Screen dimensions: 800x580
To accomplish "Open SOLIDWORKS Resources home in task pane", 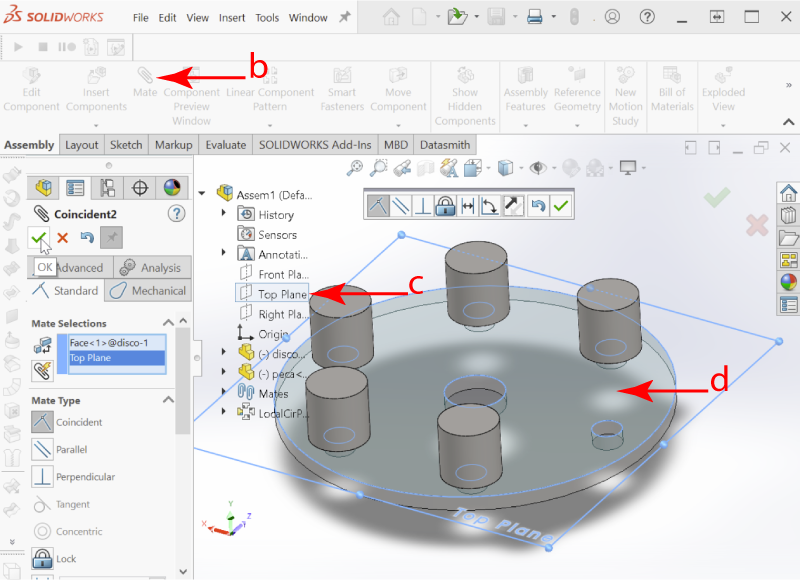I will 788,193.
